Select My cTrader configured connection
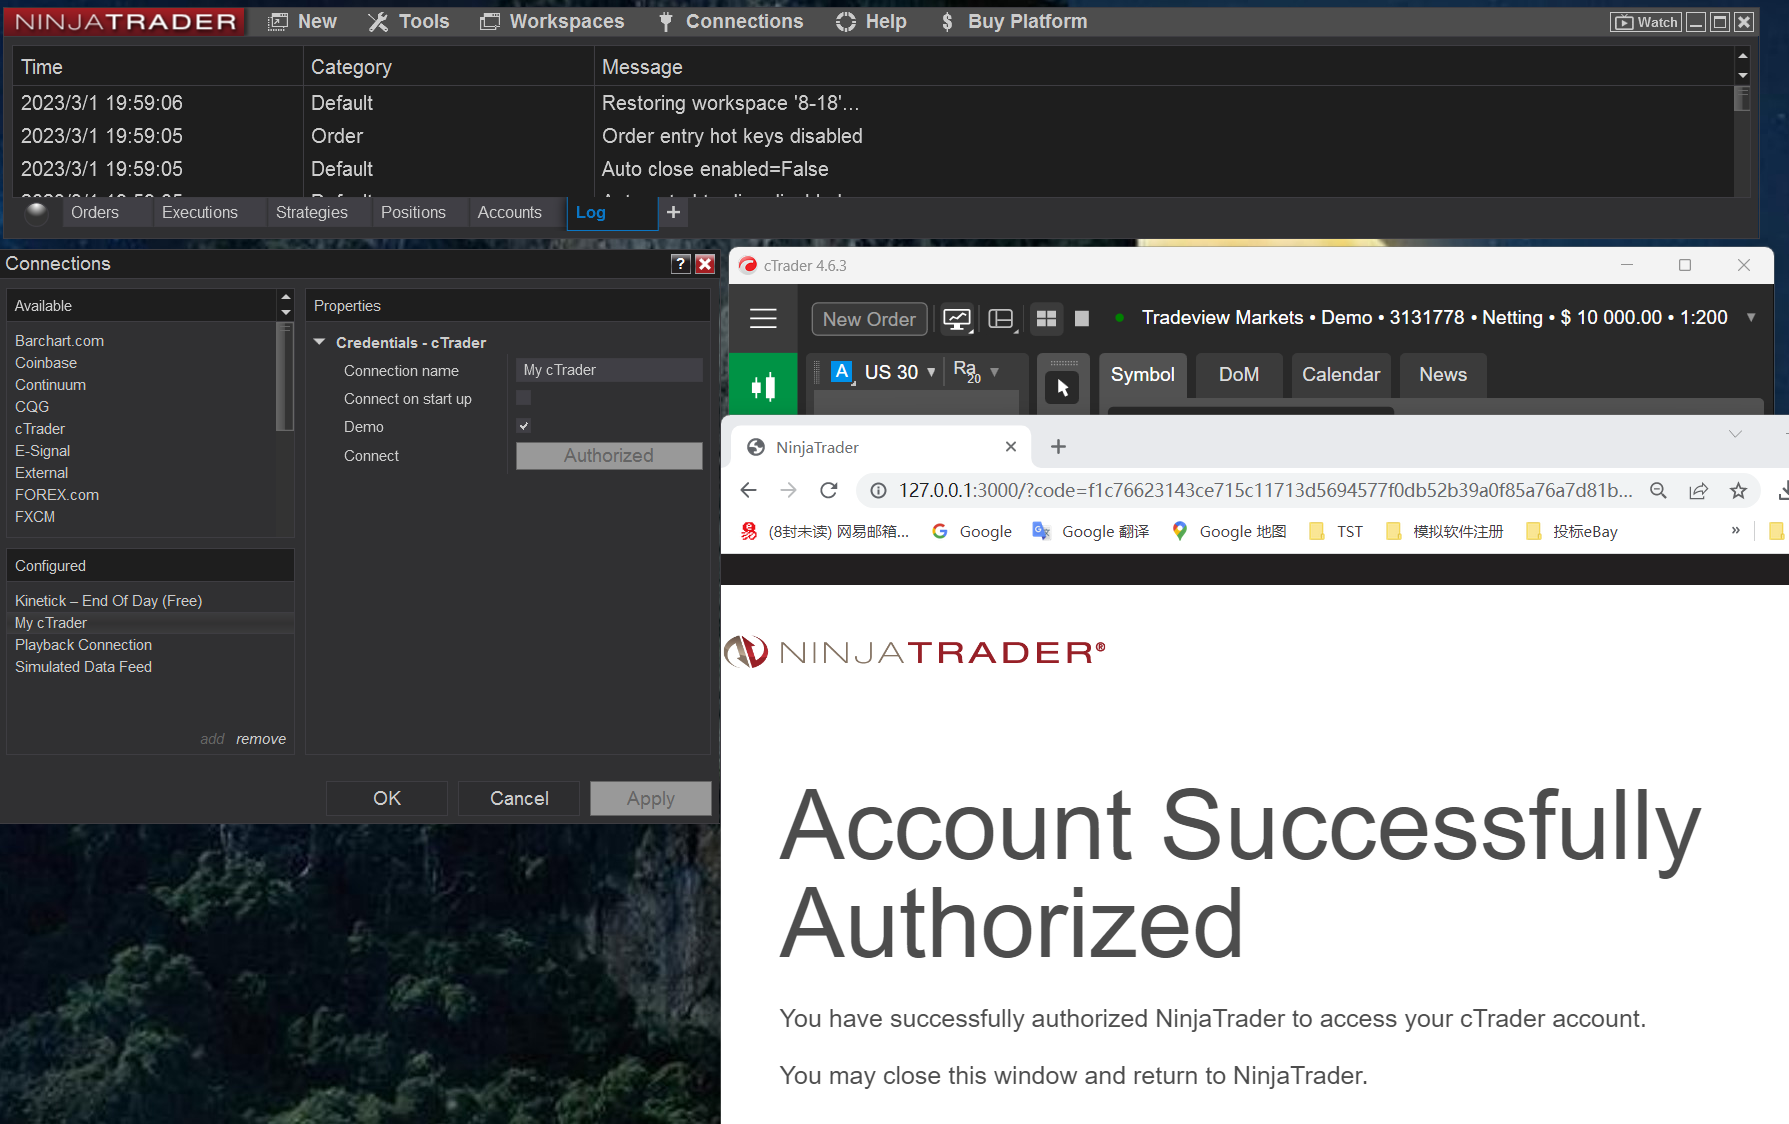This screenshot has width=1789, height=1124. pyautogui.click(x=150, y=623)
